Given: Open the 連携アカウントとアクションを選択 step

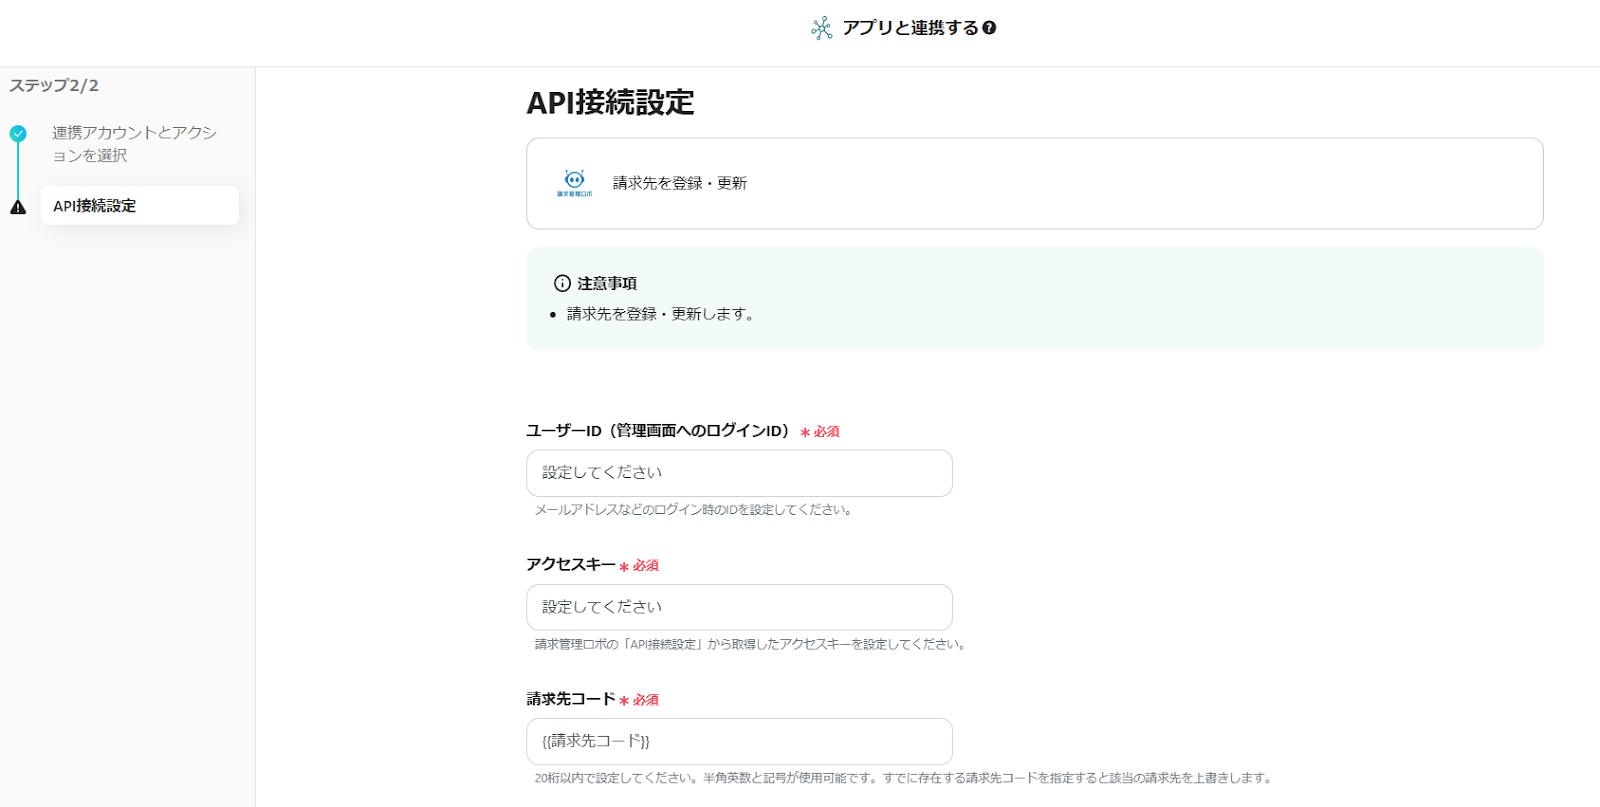Looking at the screenshot, I should tap(134, 144).
